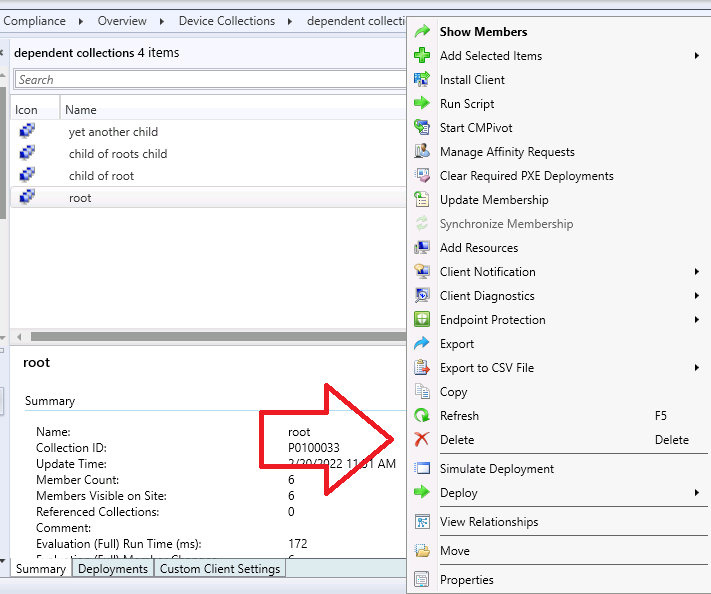The width and height of the screenshot is (711, 594).
Task: Click horizontal scrollbar left arrow
Action: point(19,337)
